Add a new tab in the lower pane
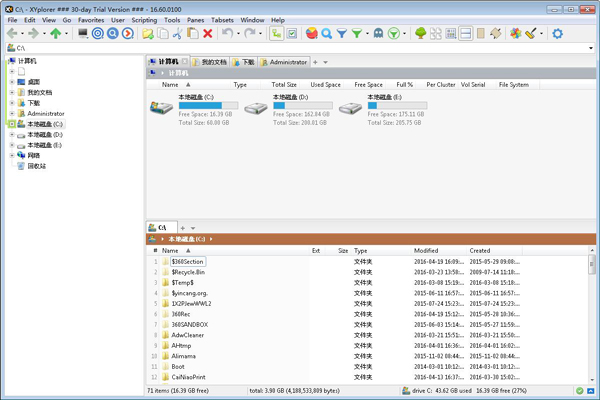This screenshot has height=400, width=600. pyautogui.click(x=183, y=228)
